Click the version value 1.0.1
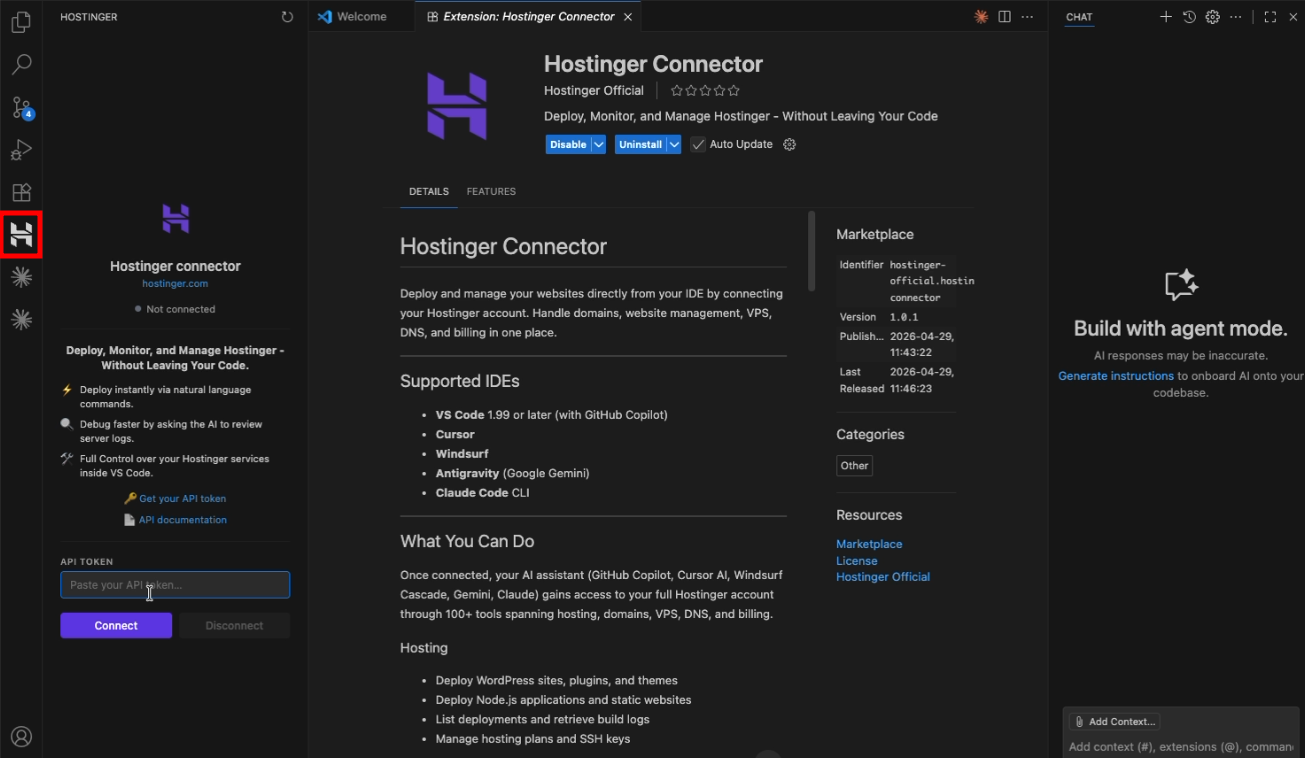The height and width of the screenshot is (758, 1305). click(x=904, y=317)
